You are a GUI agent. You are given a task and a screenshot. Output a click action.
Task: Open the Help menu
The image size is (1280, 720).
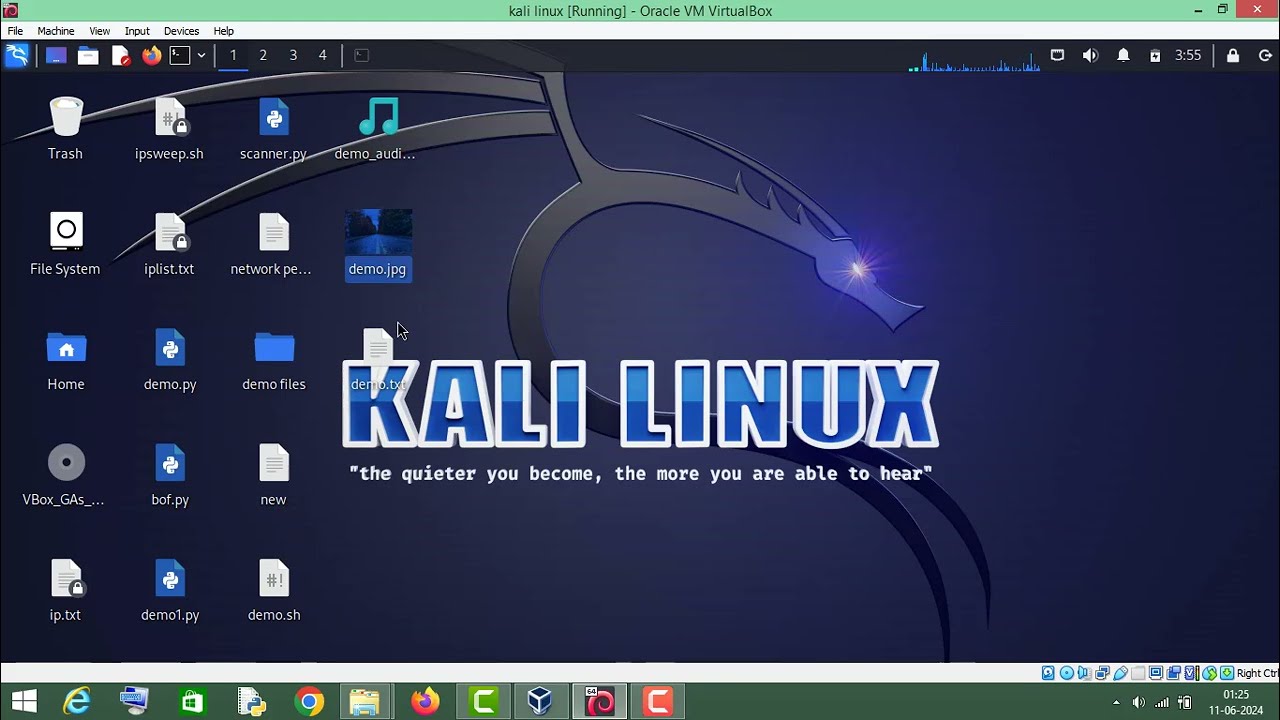click(224, 31)
